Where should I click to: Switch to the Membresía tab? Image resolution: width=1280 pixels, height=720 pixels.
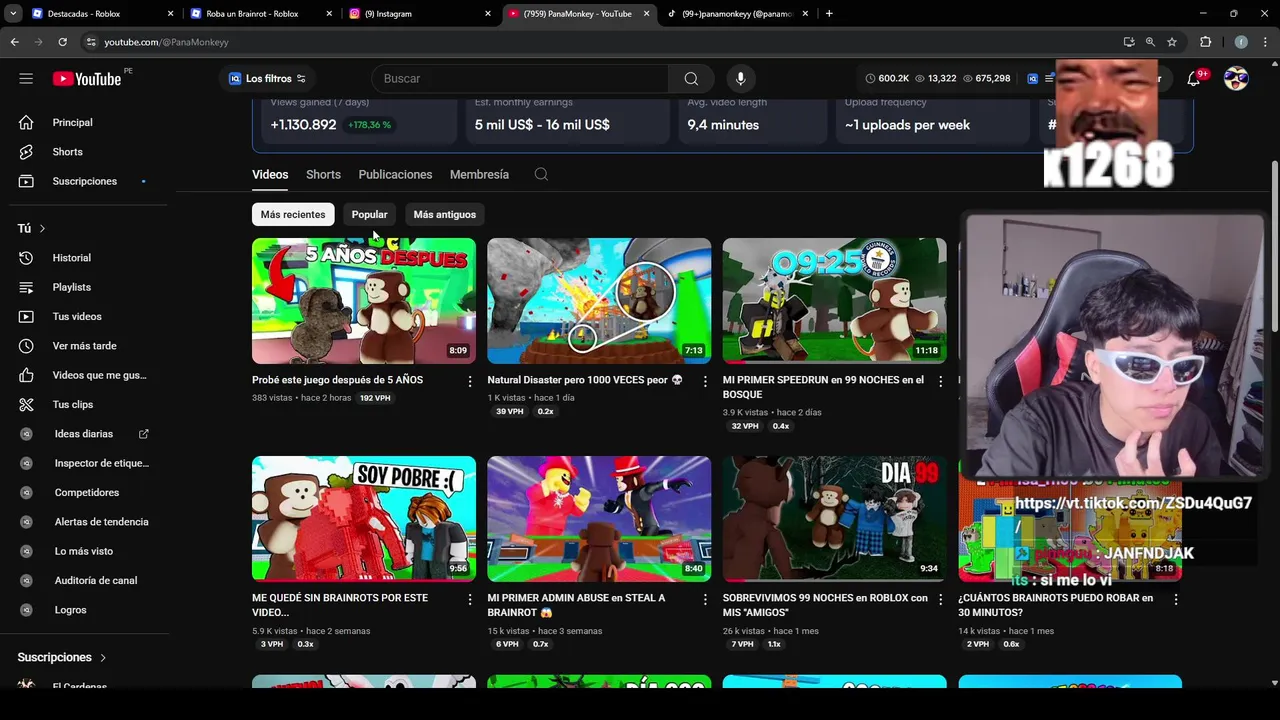479,174
